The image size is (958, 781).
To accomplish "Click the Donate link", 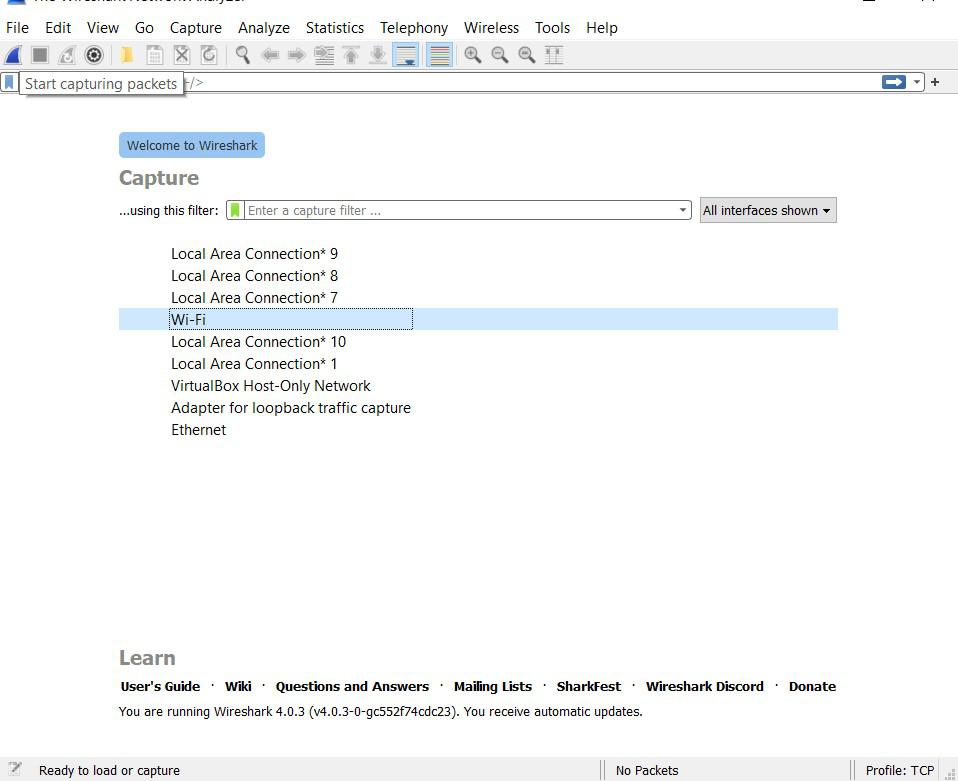I will tap(813, 686).
